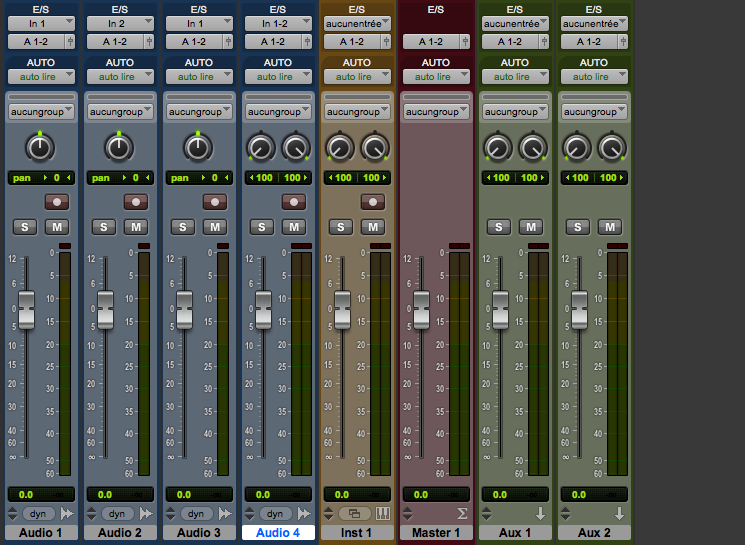Viewport: 745px width, 545px height.
Task: Click the volume level display on Audio 1
Action: [x=39, y=494]
